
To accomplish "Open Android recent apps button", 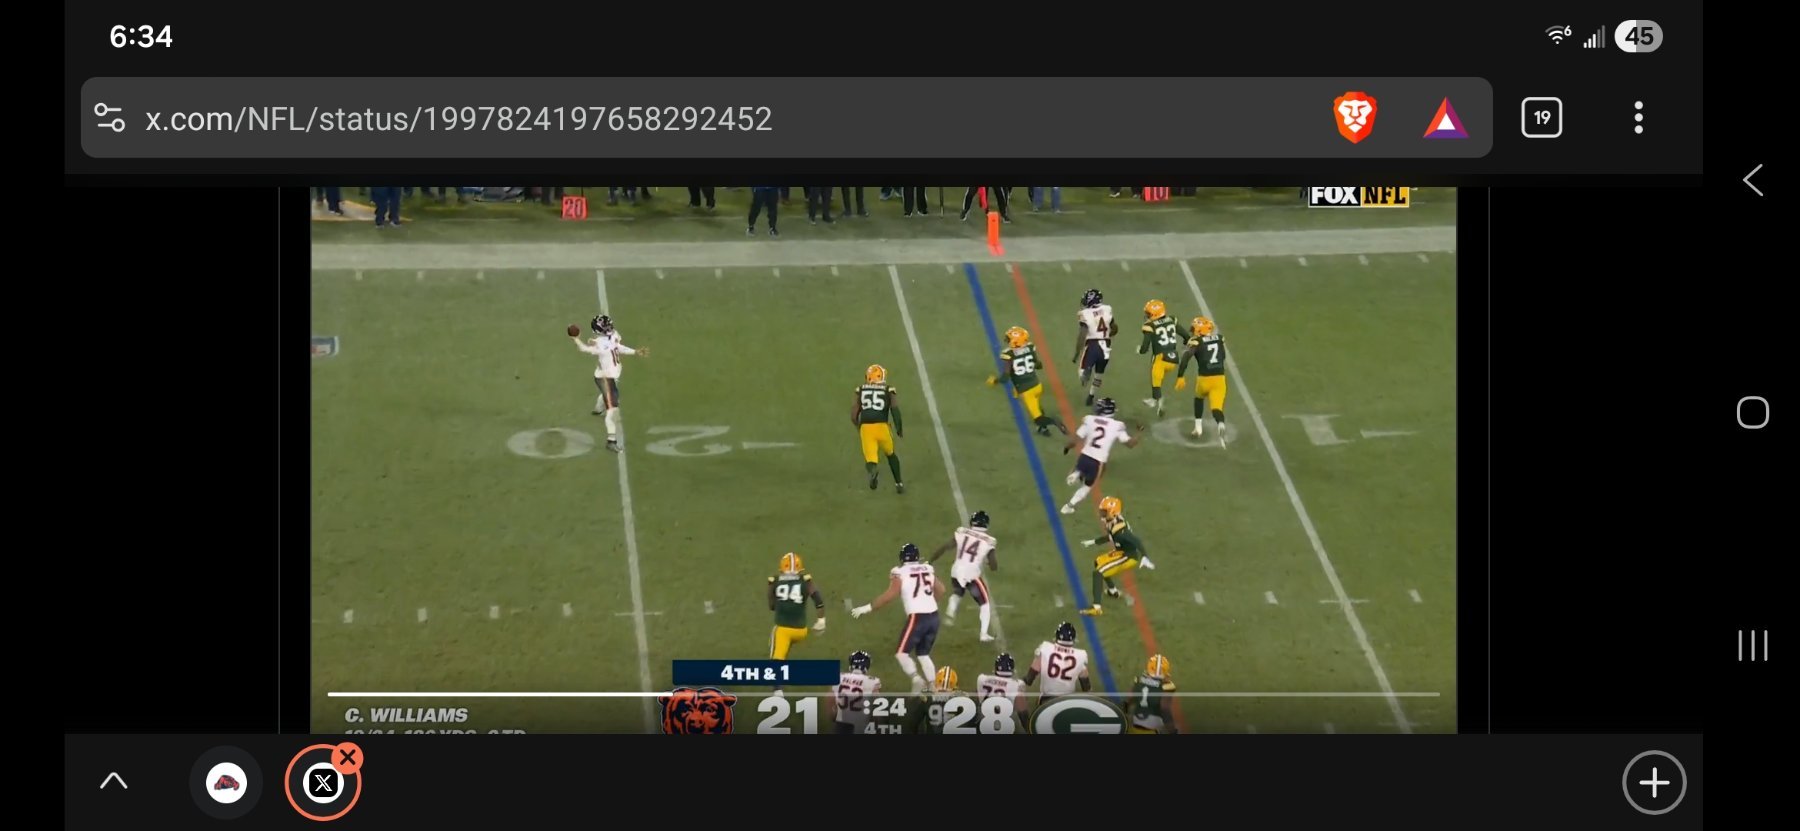I will 1752,645.
